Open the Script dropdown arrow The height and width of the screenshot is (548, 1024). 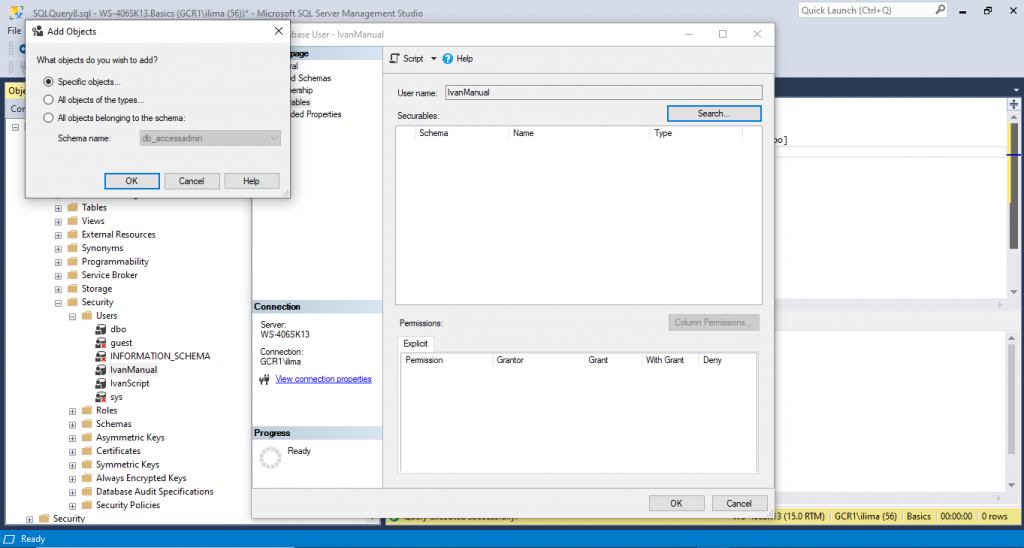(x=433, y=59)
